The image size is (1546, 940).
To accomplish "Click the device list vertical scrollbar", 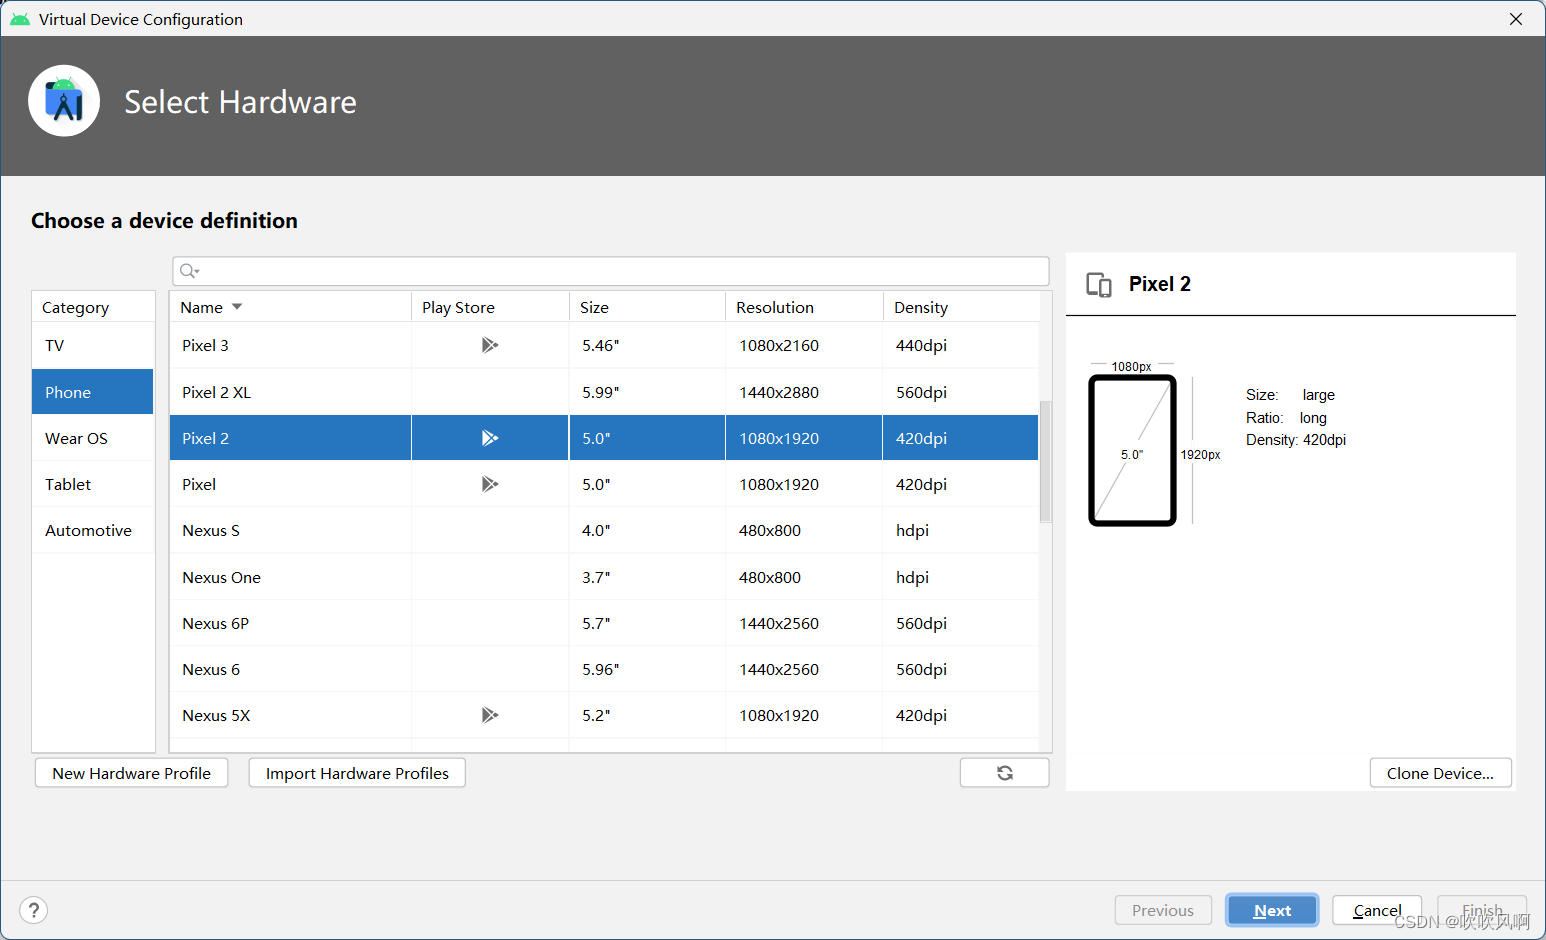I will (1045, 461).
